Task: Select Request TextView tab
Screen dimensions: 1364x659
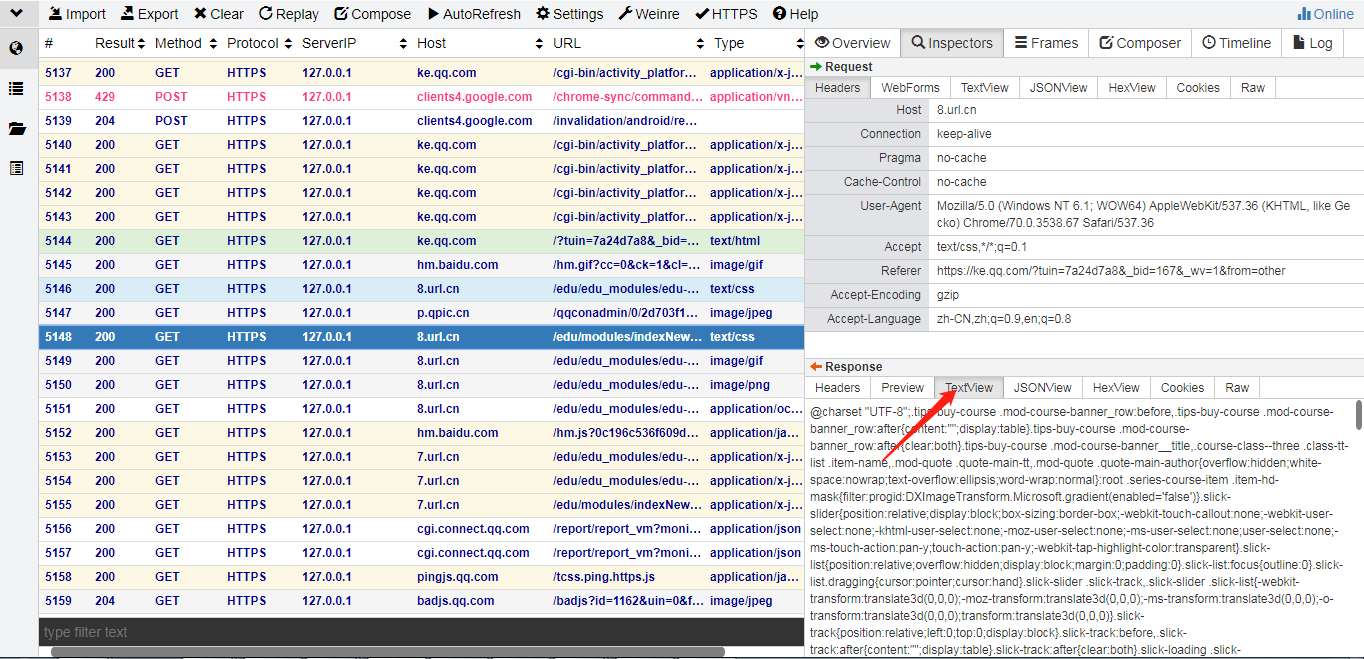Action: [985, 88]
